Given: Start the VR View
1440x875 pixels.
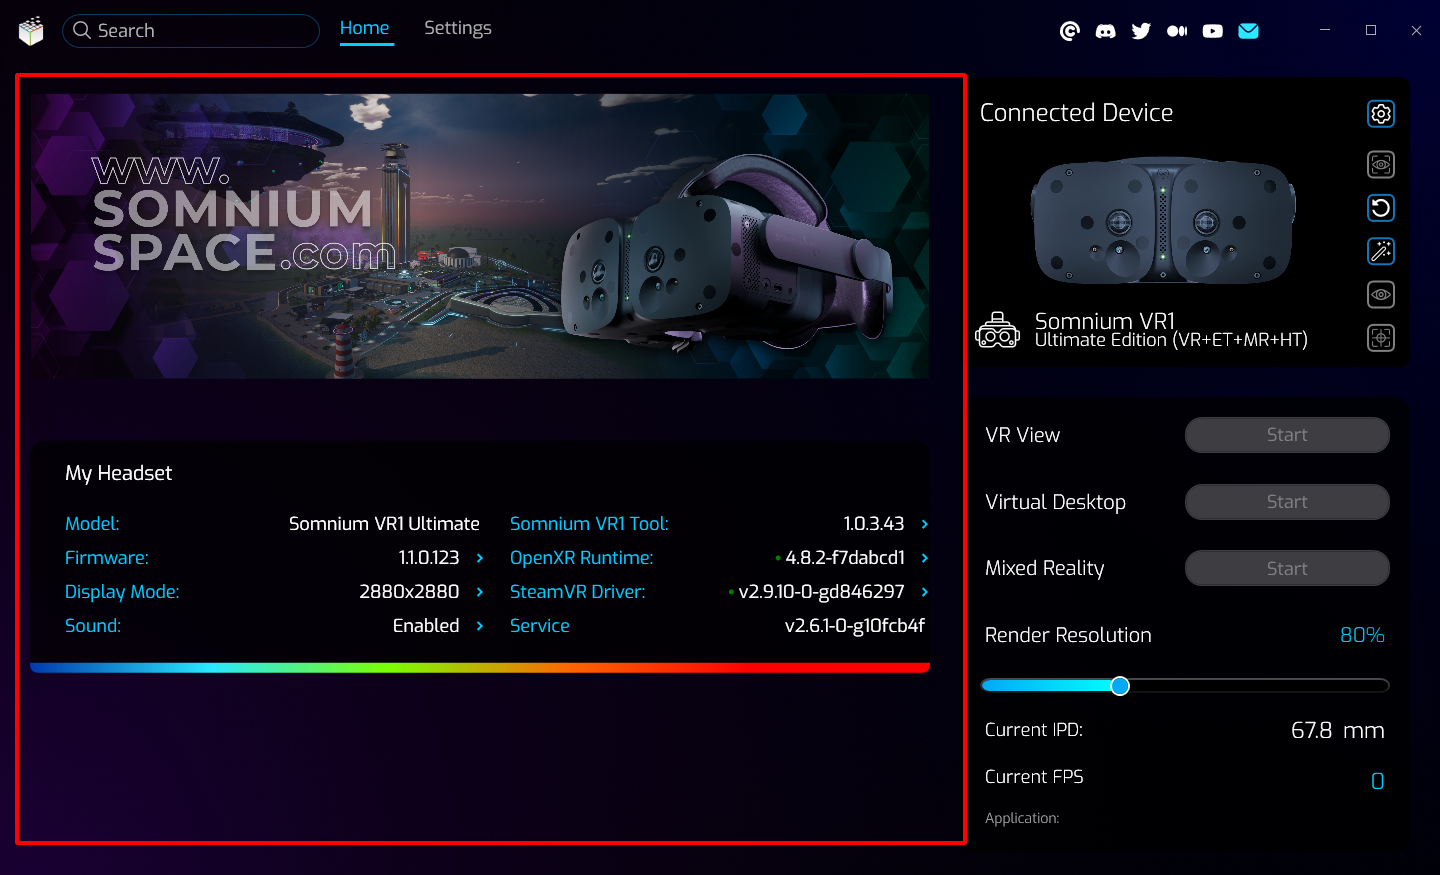Looking at the screenshot, I should click(1286, 435).
